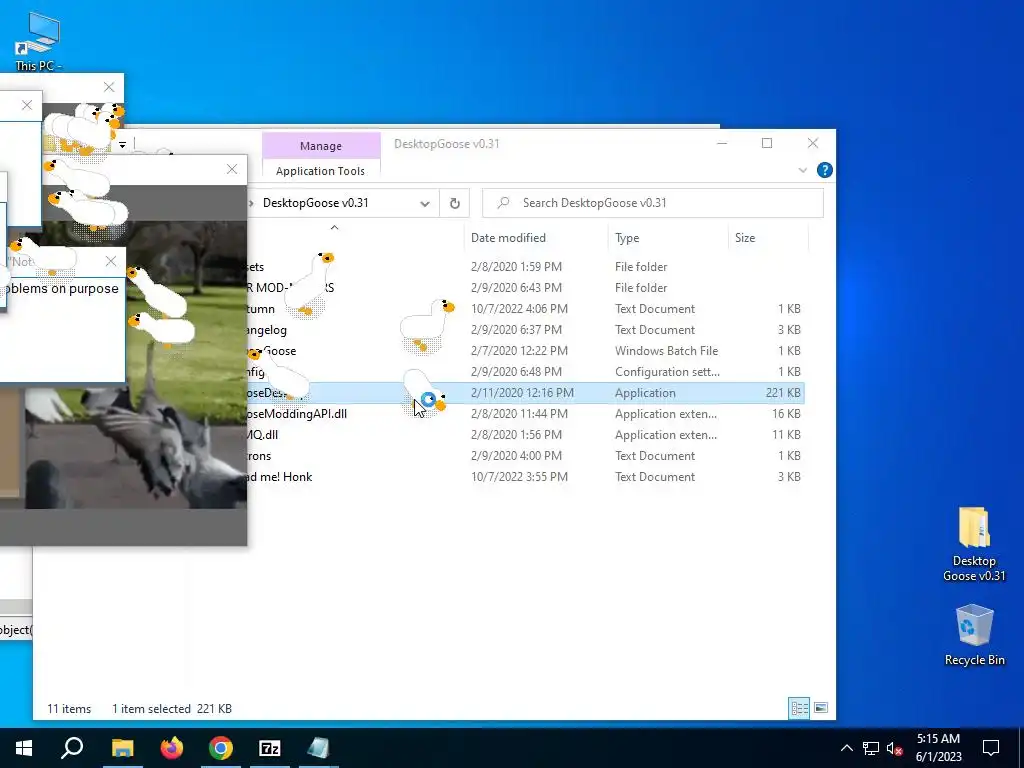Open Explorer help question mark icon
Screen dimensions: 1024x768
[x=825, y=170]
